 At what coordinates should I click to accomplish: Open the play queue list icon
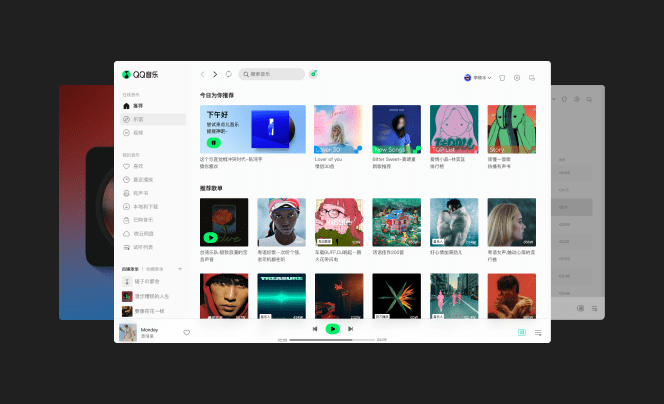[538, 333]
